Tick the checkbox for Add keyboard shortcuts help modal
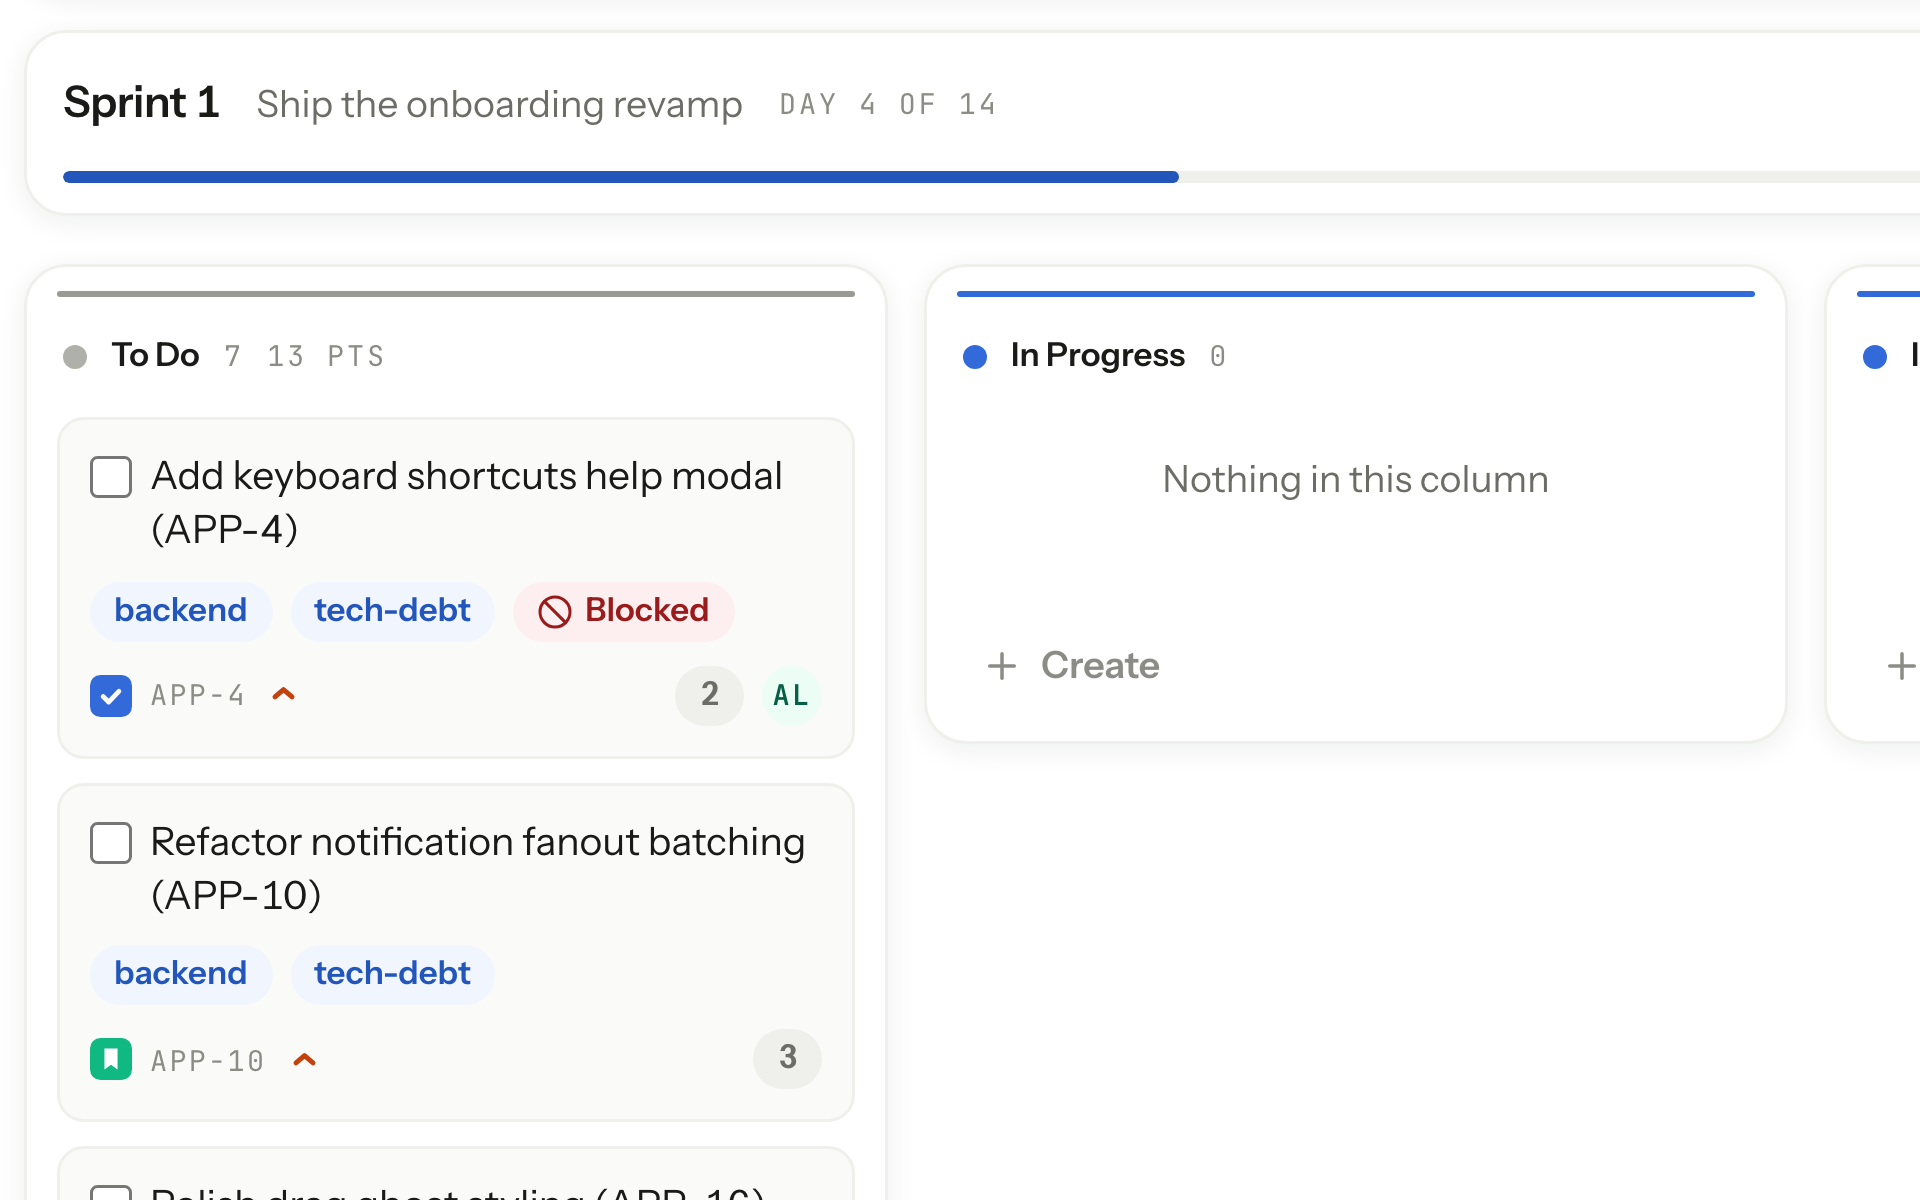The image size is (1920, 1200). (x=111, y=477)
